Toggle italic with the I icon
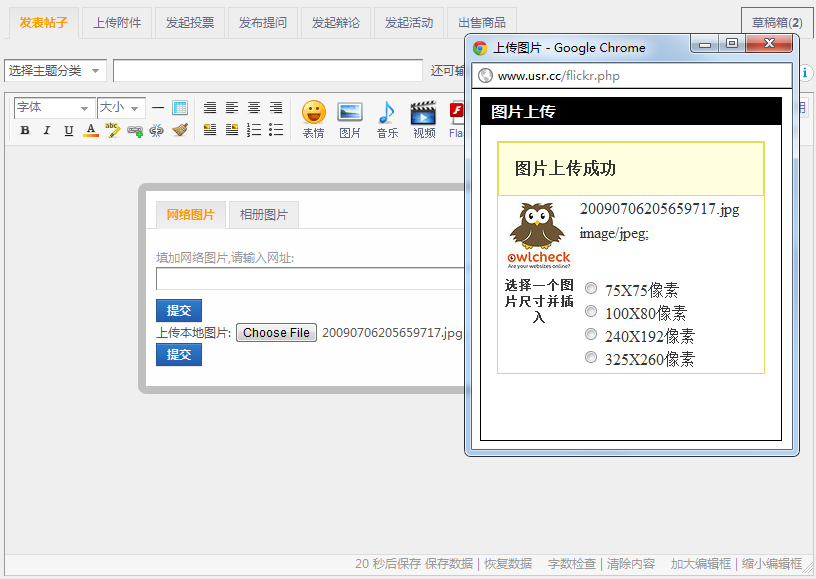 coord(45,130)
